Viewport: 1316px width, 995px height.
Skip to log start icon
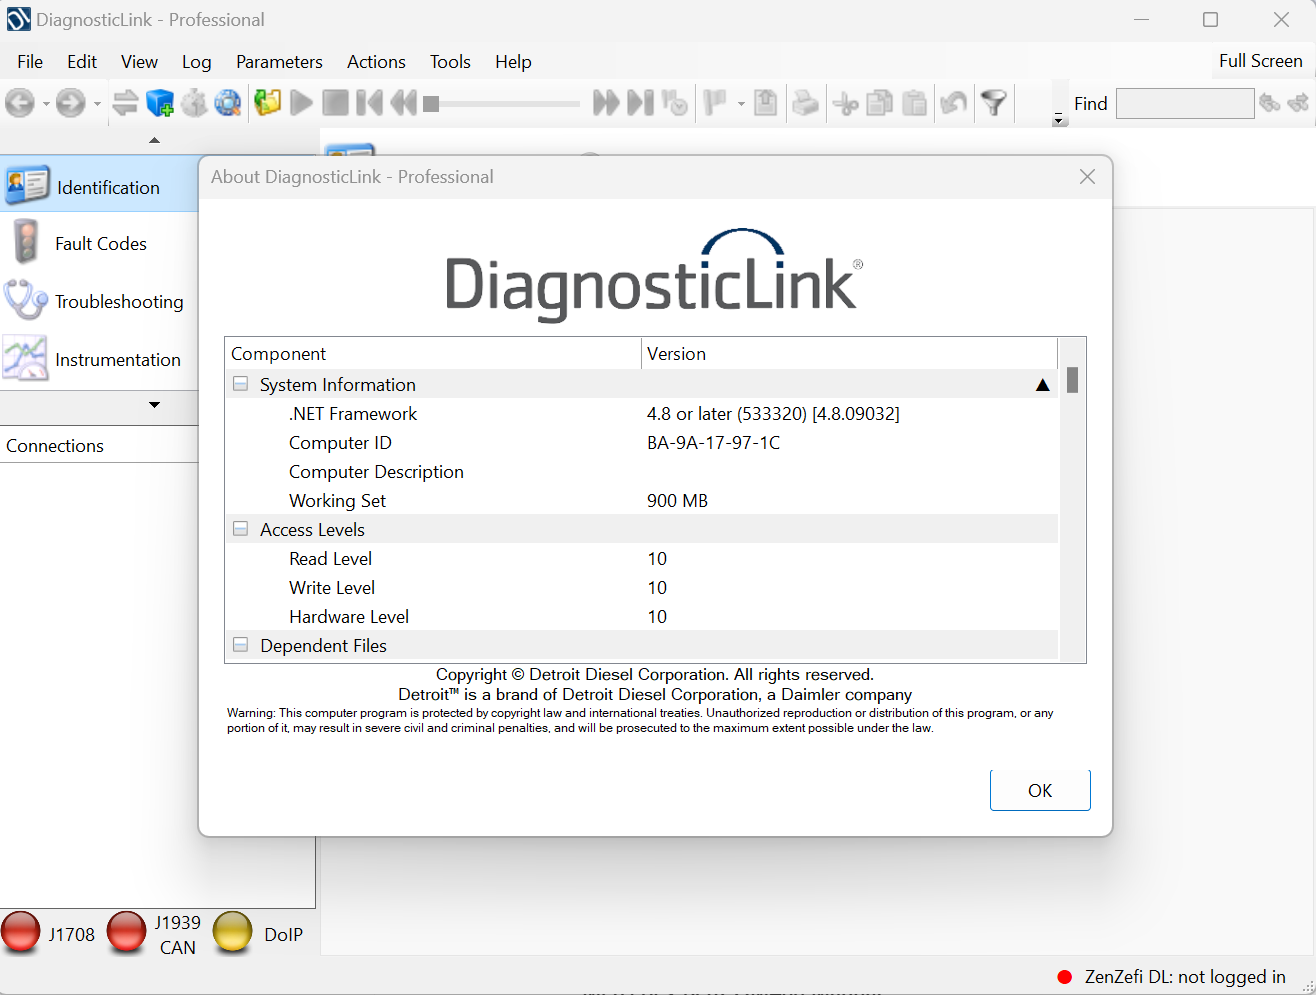[x=369, y=102]
